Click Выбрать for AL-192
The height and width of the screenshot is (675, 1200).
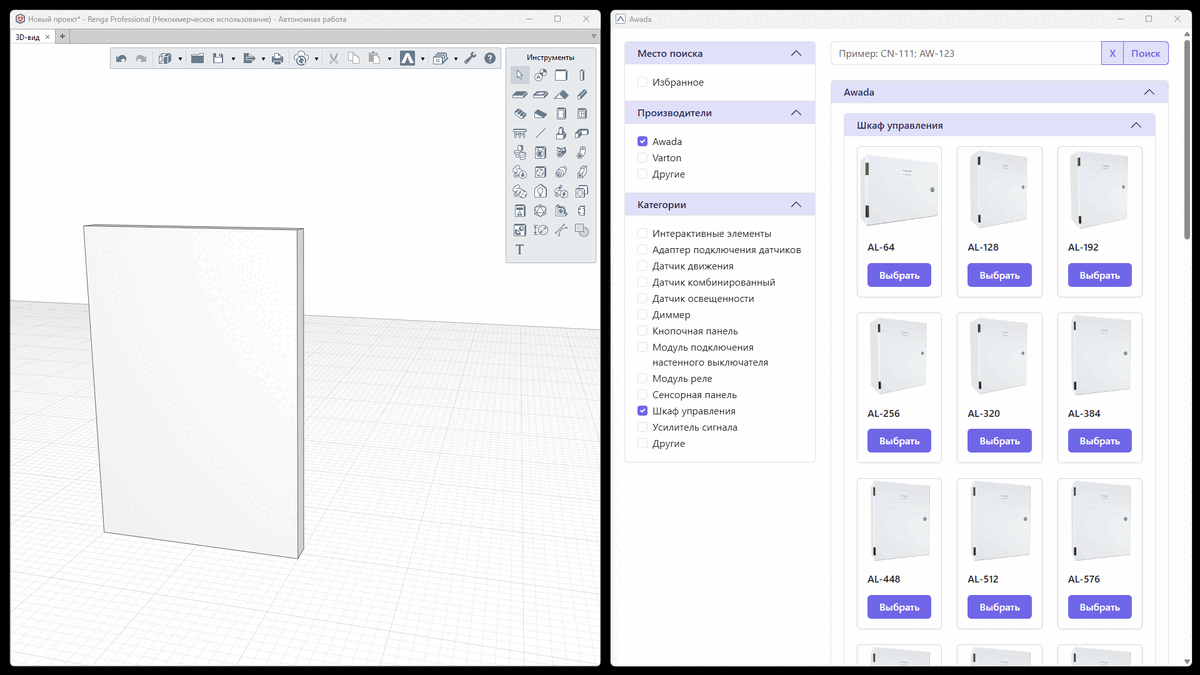click(1100, 275)
